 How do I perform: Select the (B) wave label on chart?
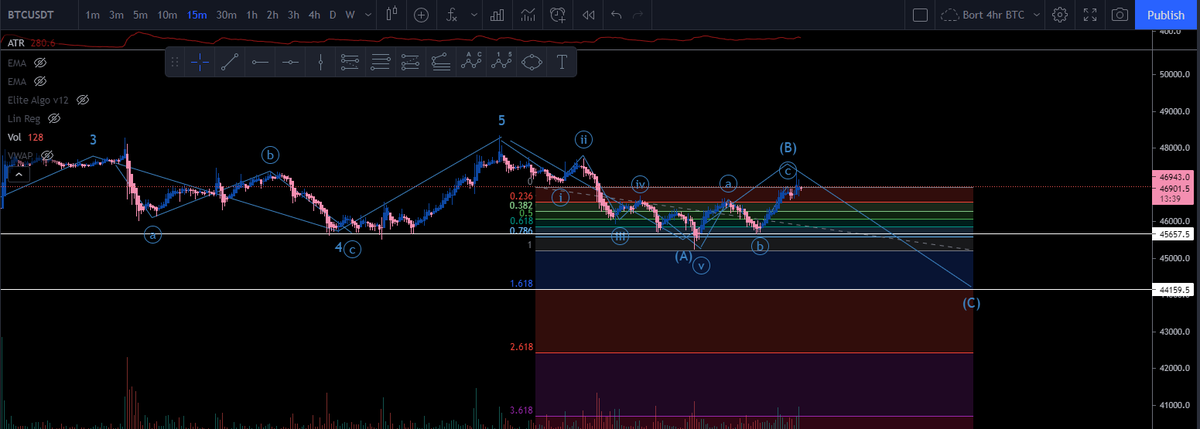[788, 148]
